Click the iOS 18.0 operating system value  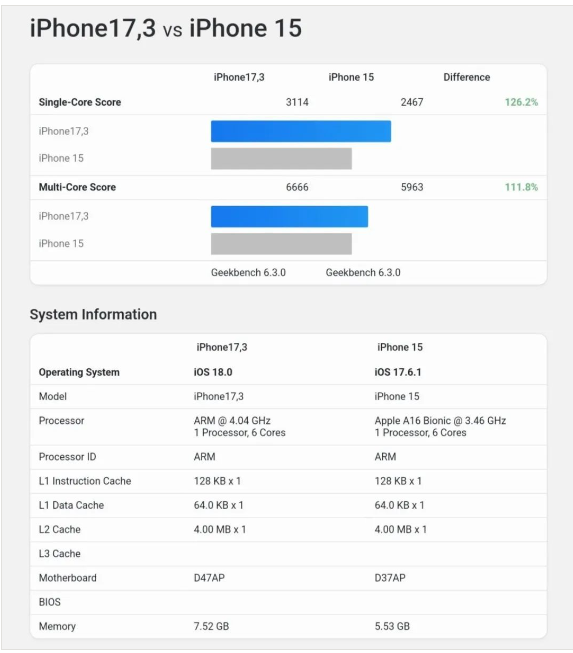[x=213, y=372]
